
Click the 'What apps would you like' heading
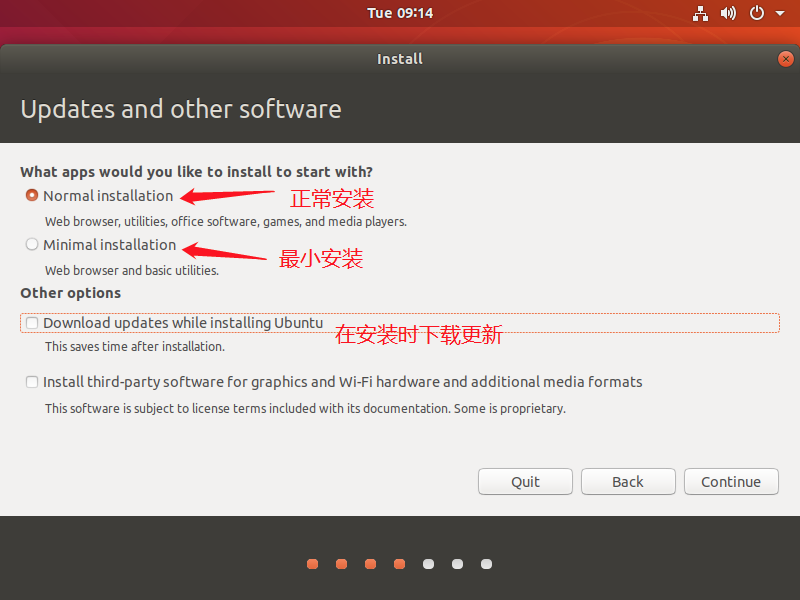point(196,172)
